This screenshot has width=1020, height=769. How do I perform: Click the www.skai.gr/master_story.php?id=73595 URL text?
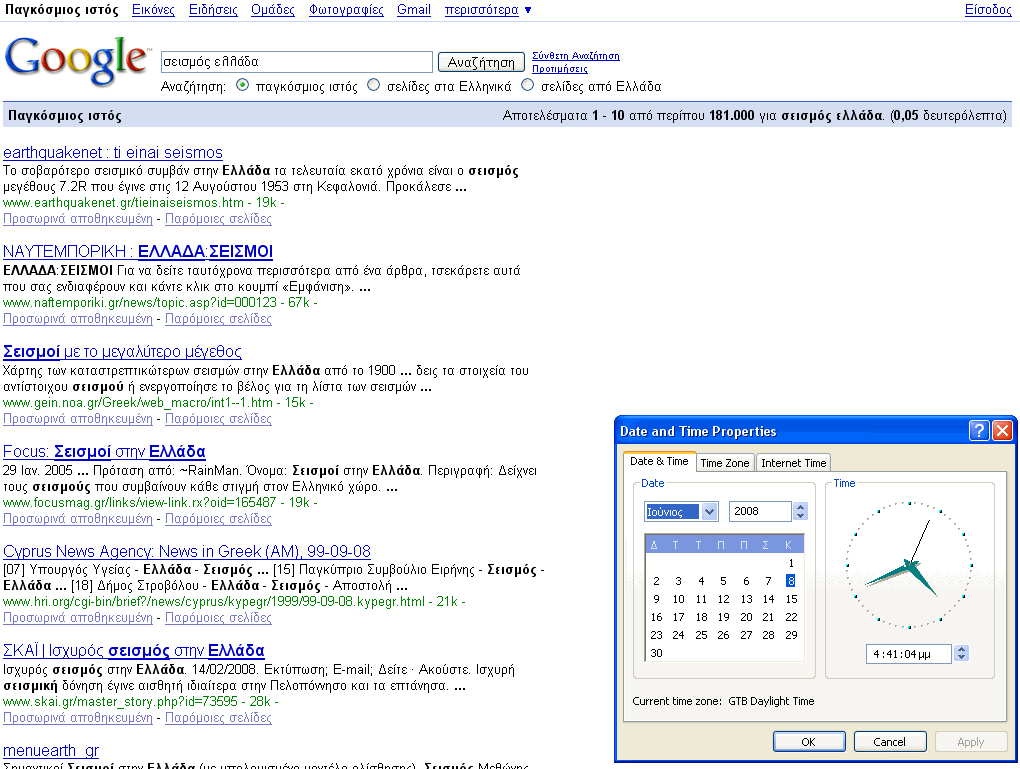[x=120, y=701]
